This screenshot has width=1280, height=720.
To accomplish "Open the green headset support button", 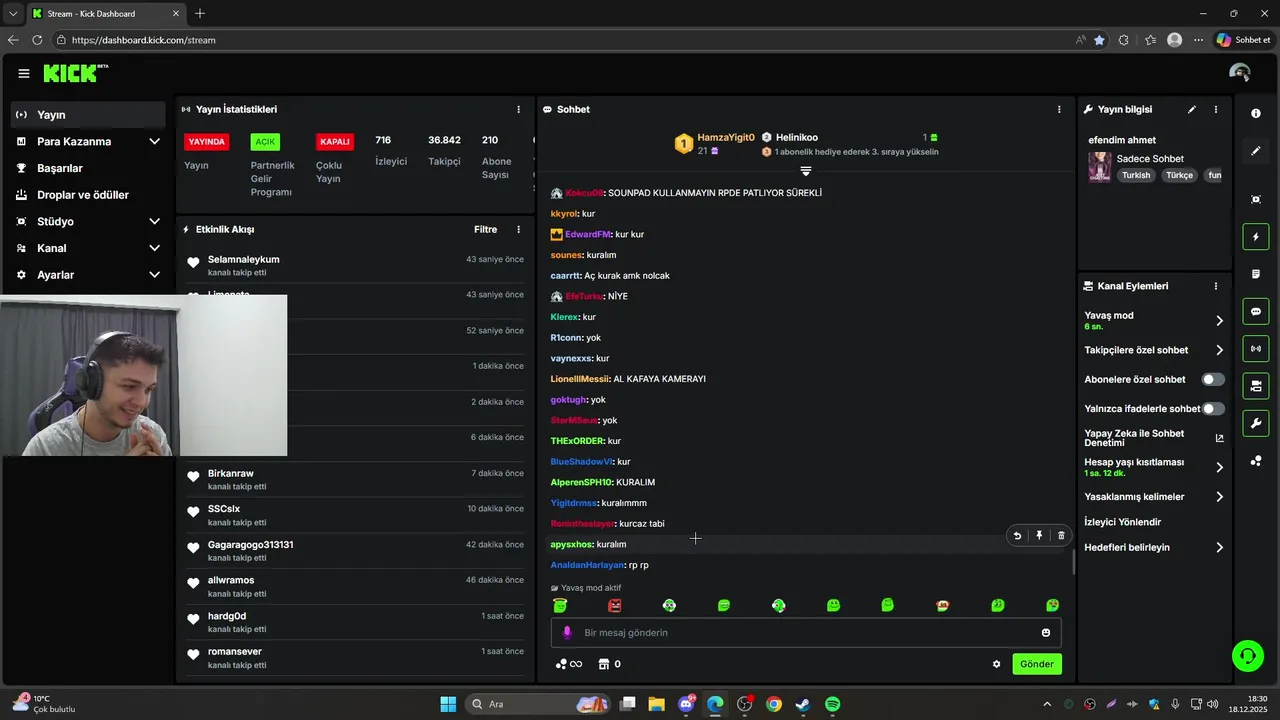I will point(1247,656).
